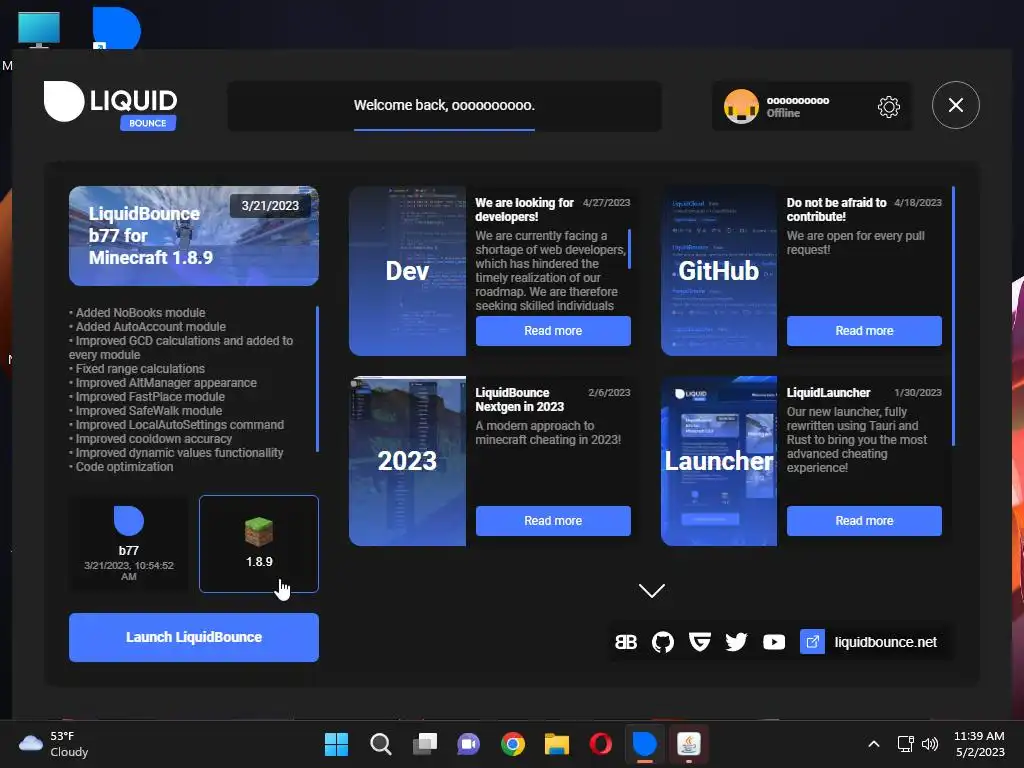Click the Launcher news thumbnail
This screenshot has height=768, width=1024.
(719, 461)
